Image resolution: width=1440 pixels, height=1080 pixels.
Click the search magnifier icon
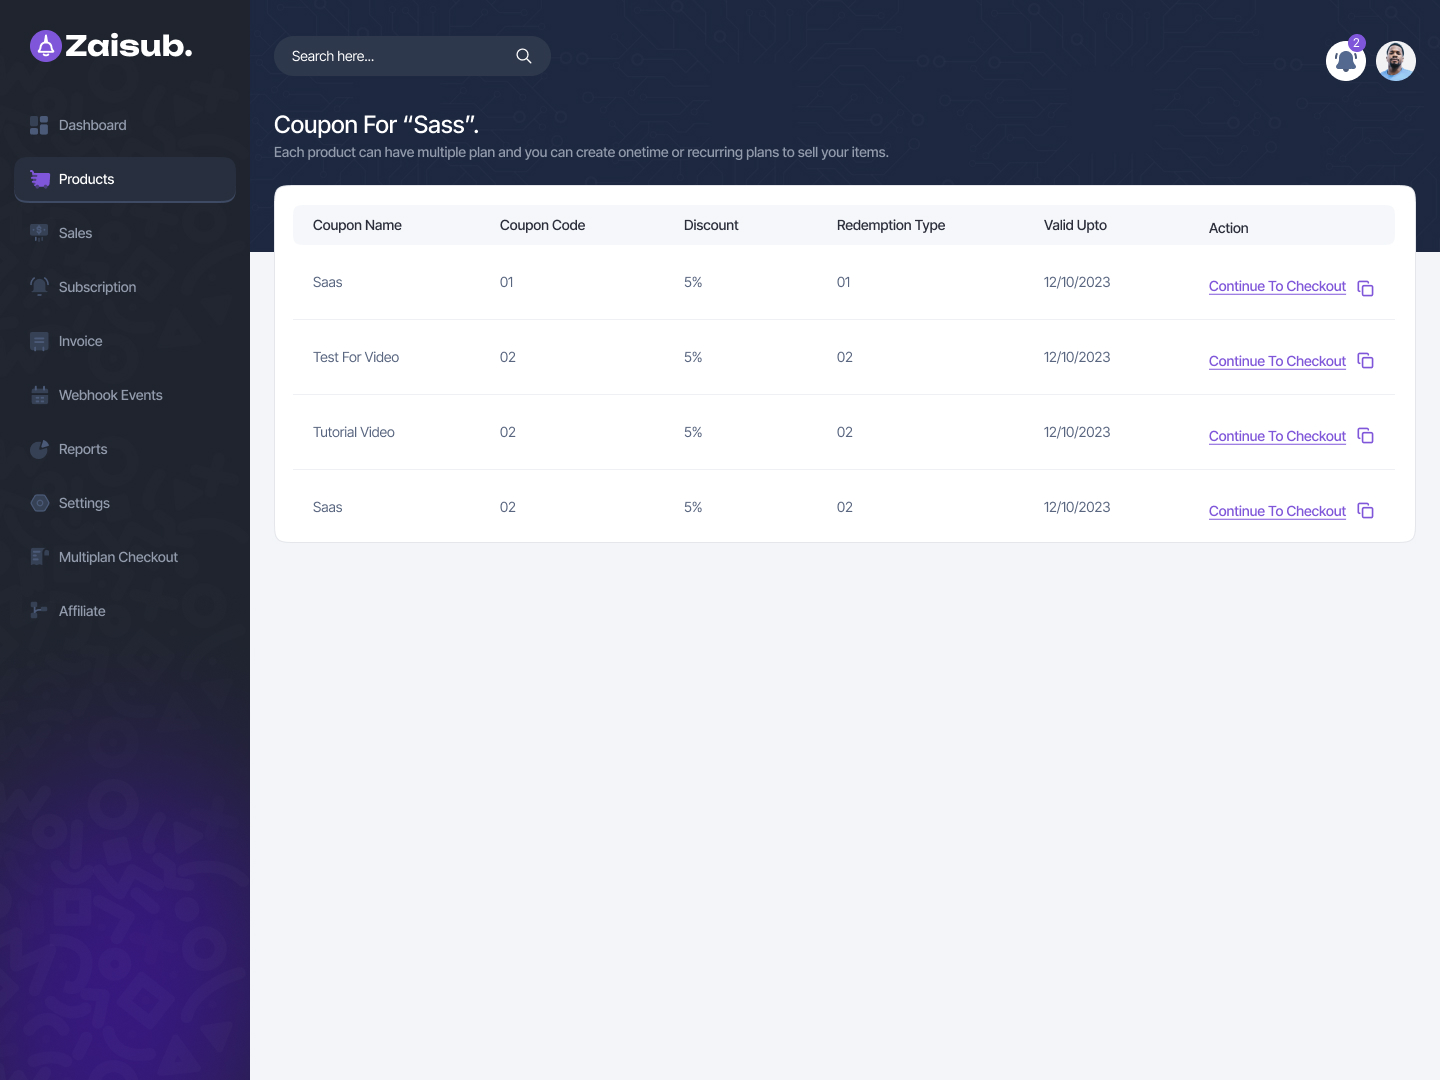pos(523,56)
